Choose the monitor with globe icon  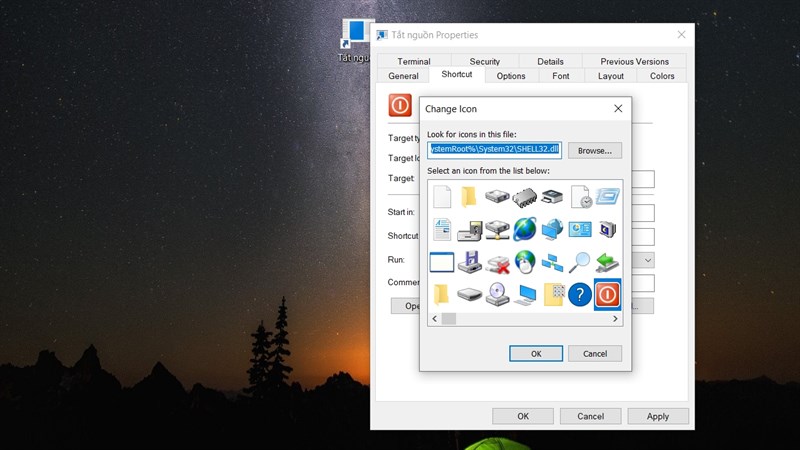pyautogui.click(x=552, y=230)
